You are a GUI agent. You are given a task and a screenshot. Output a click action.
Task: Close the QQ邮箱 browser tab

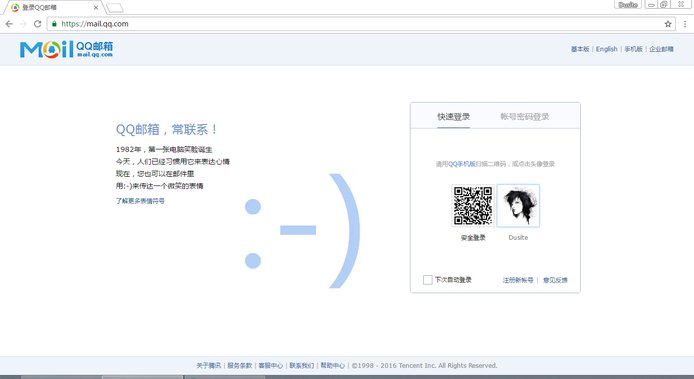pos(96,8)
